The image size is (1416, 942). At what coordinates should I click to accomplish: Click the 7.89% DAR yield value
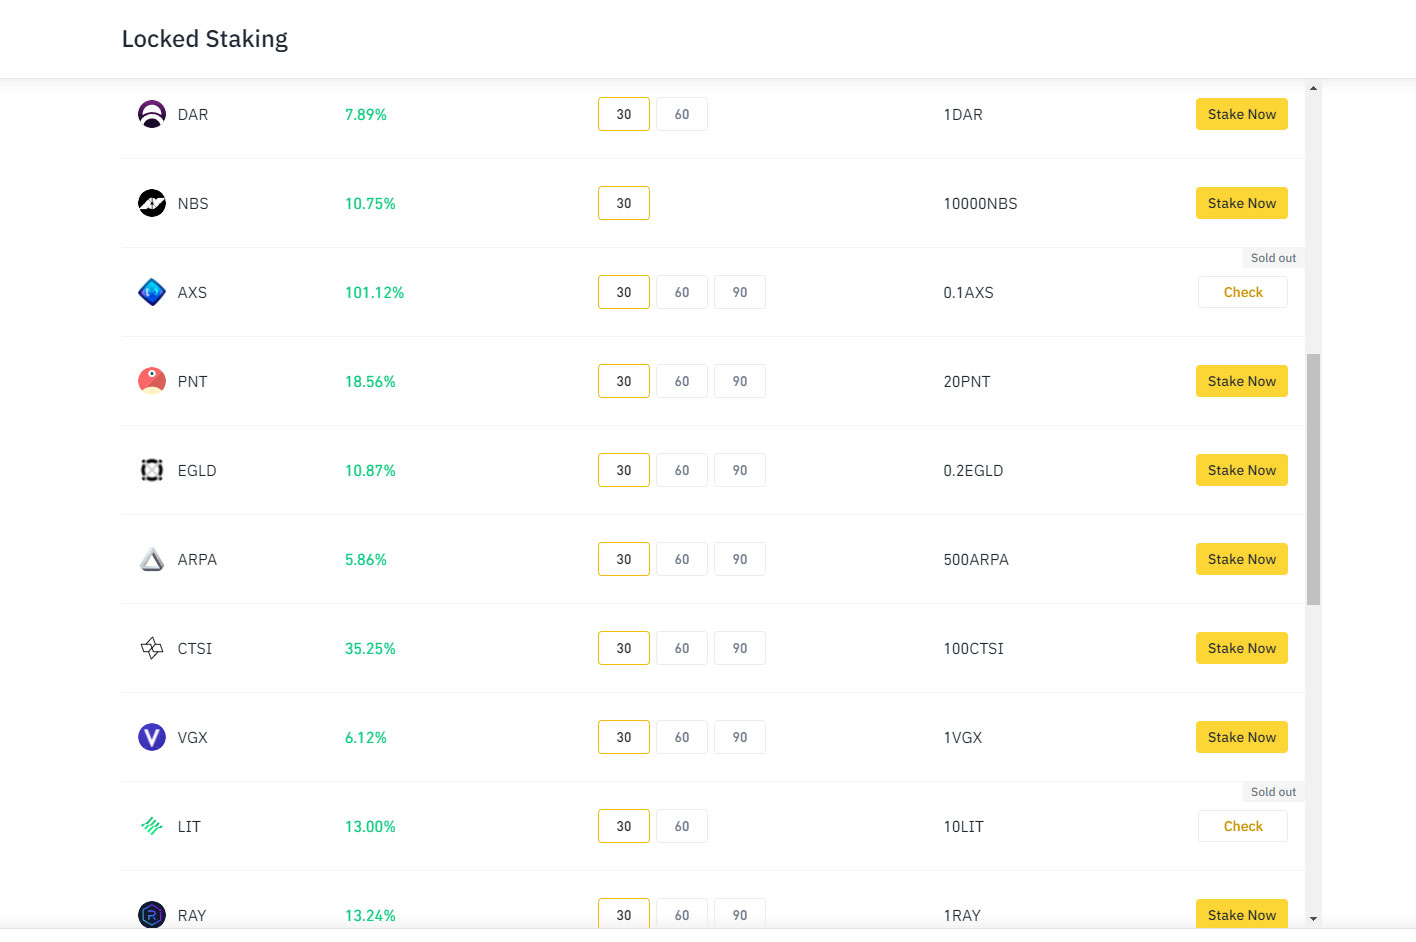366,114
